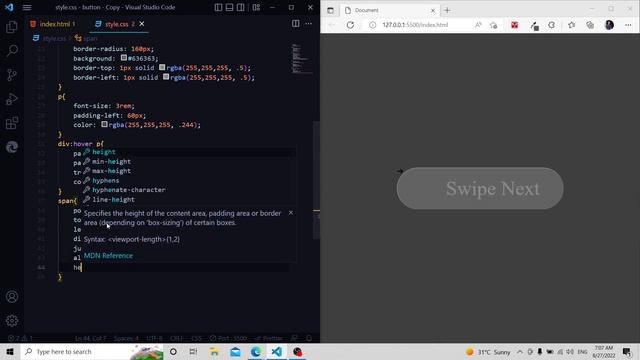Open the Edge profile avatar
The height and width of the screenshot is (360, 640).
(609, 25)
